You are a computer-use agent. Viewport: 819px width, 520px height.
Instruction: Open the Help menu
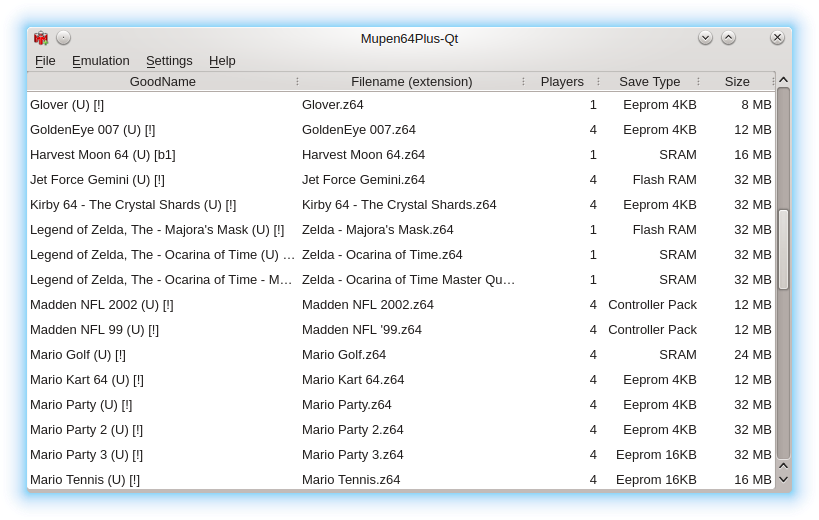222,61
